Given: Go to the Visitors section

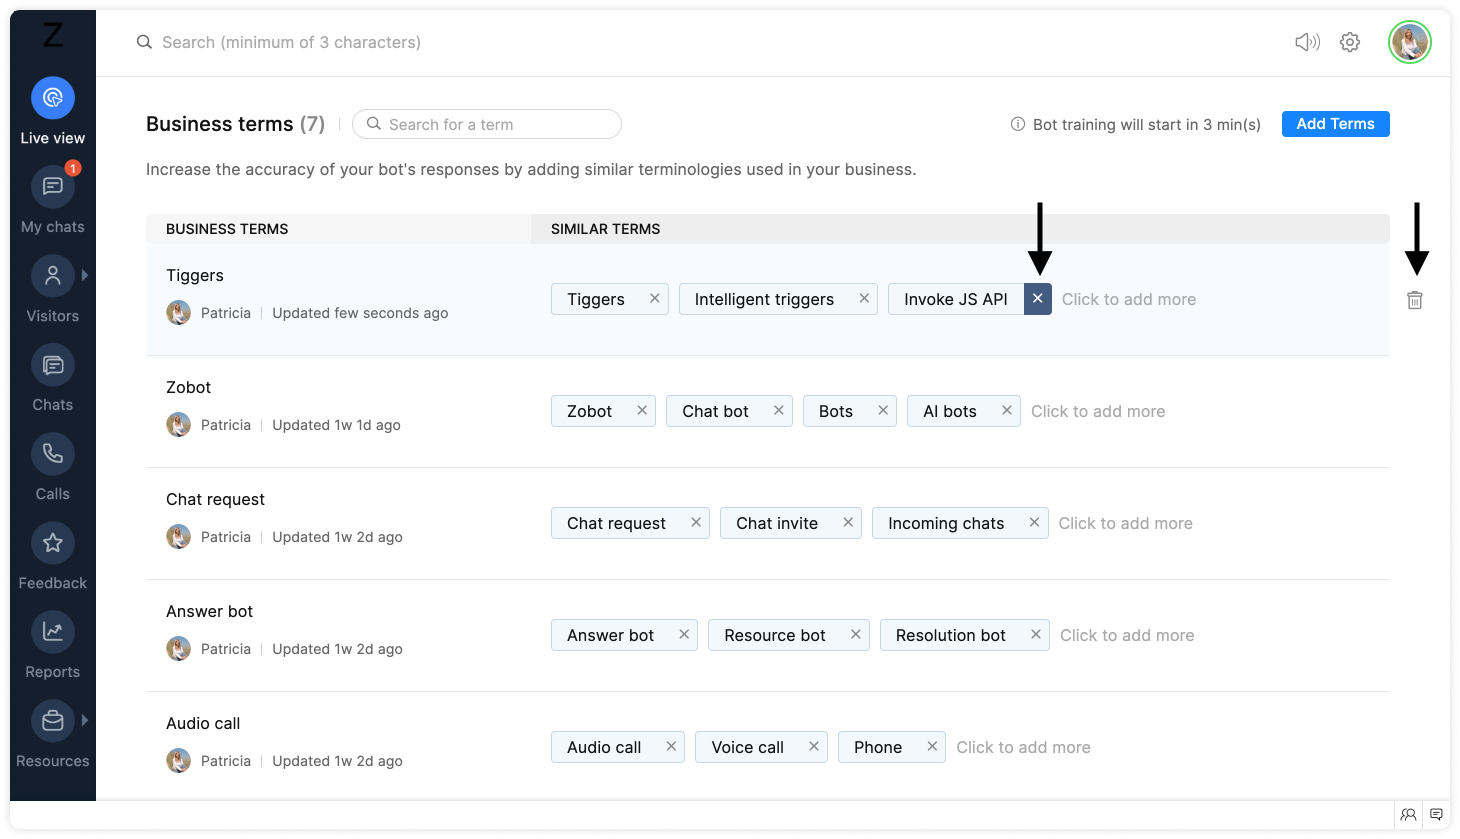Looking at the screenshot, I should 53,276.
